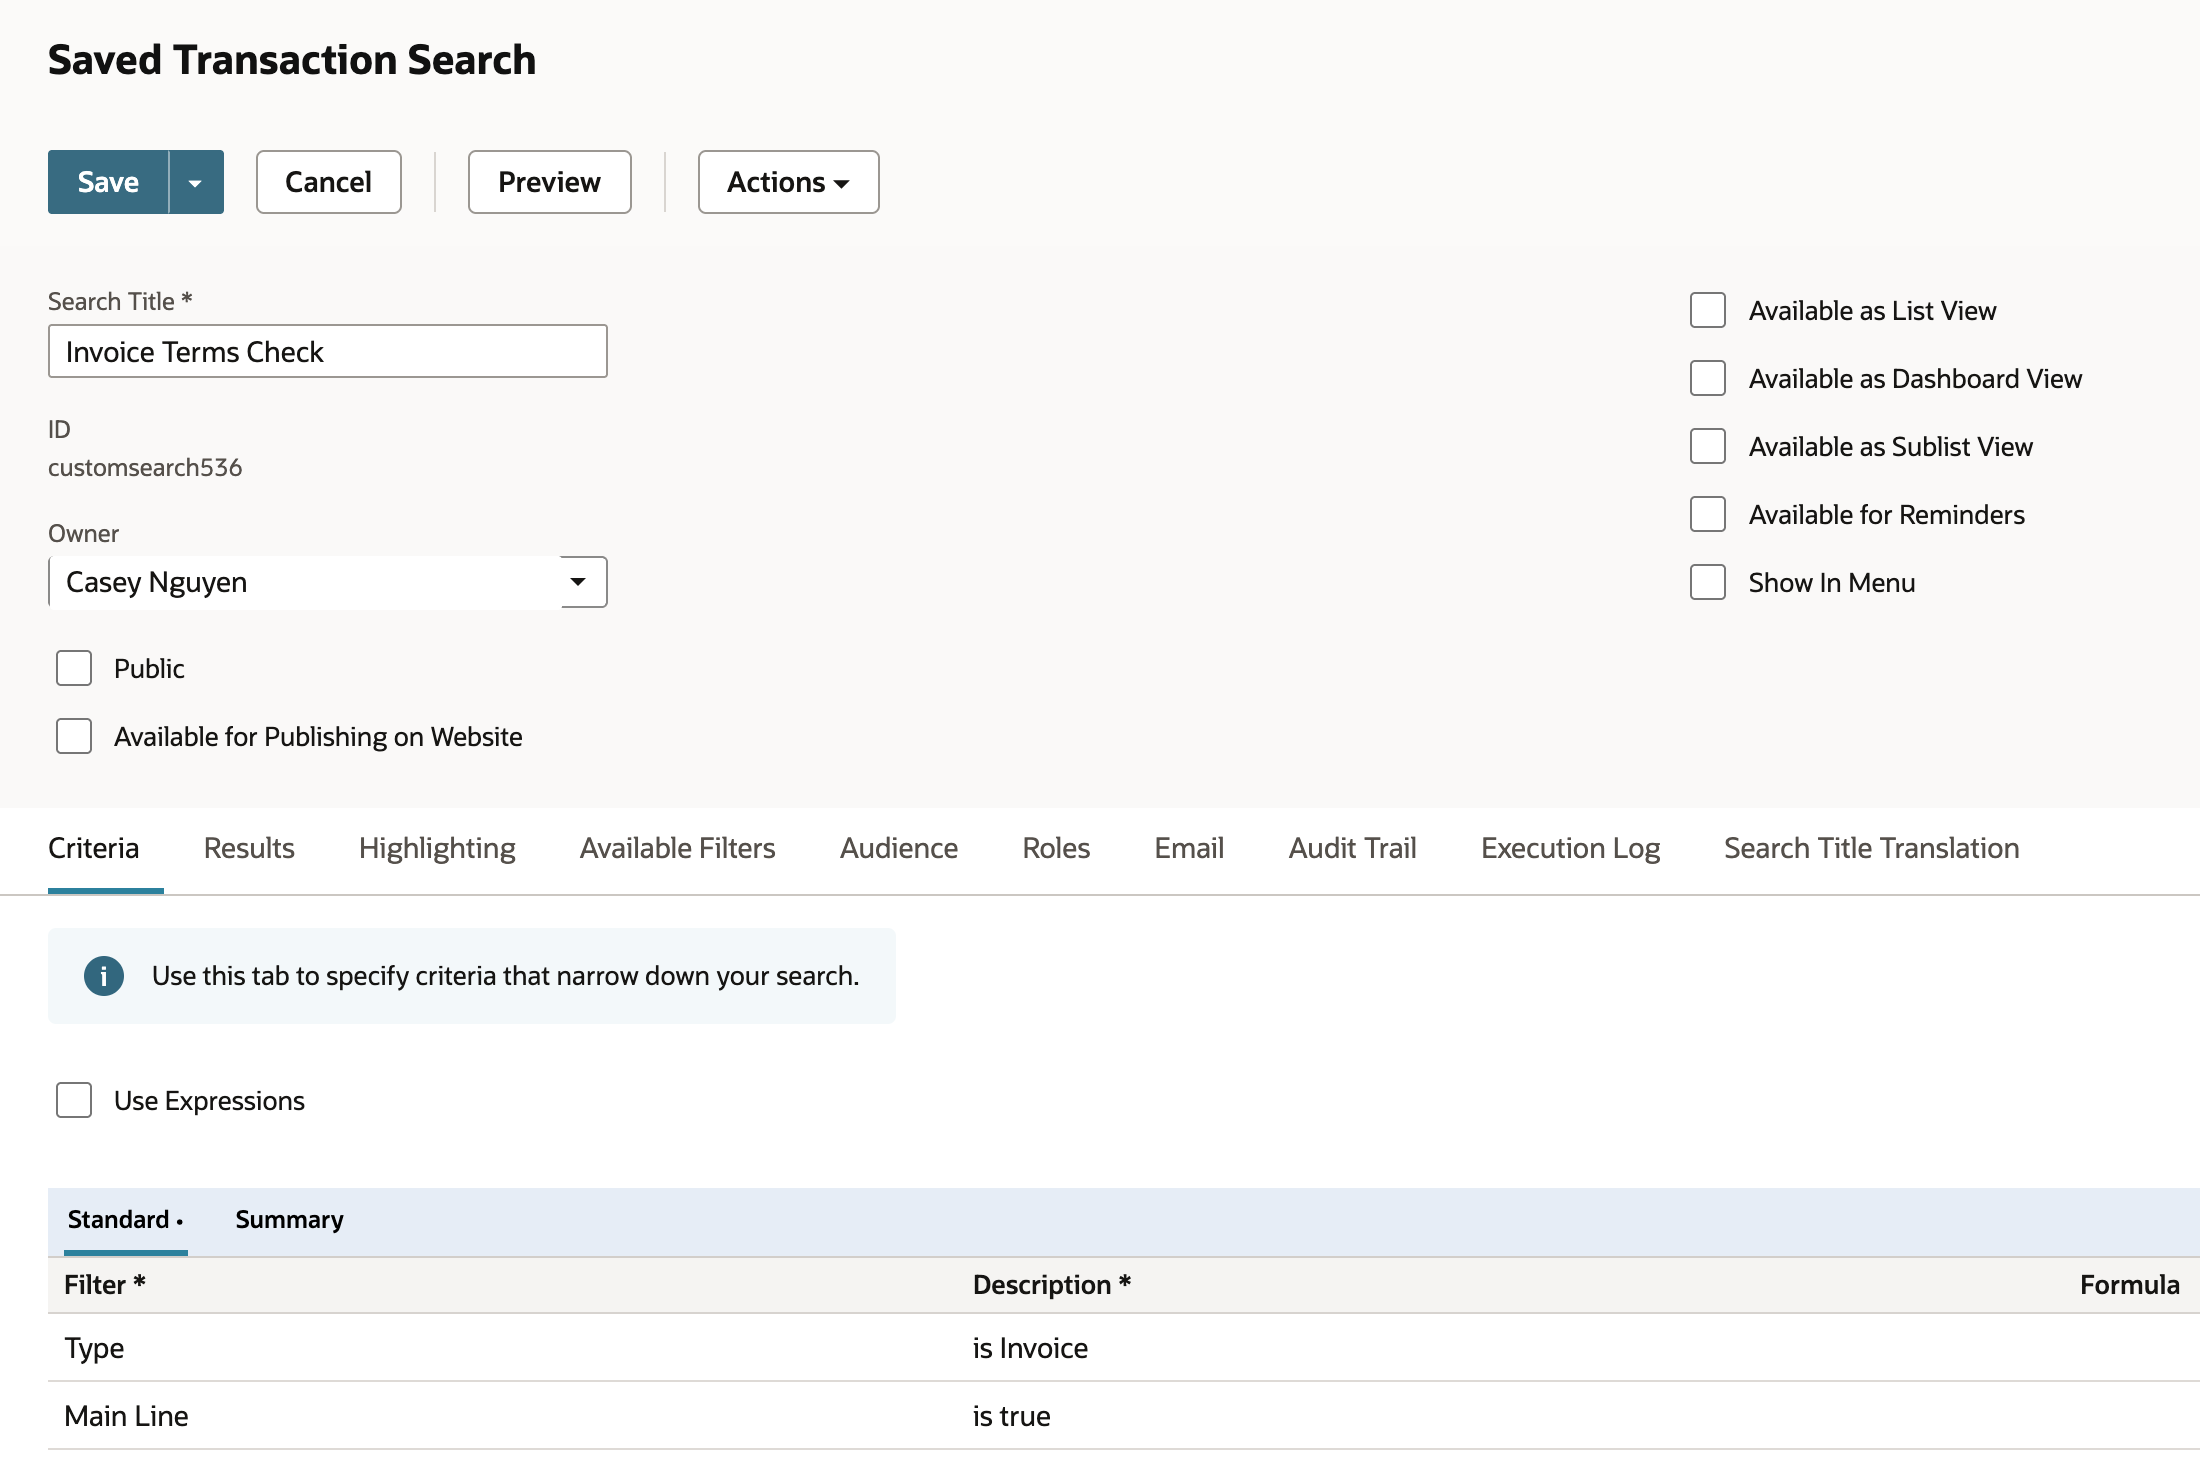The image size is (2200, 1460).
Task: Open the Highlighting tab
Action: 437,848
